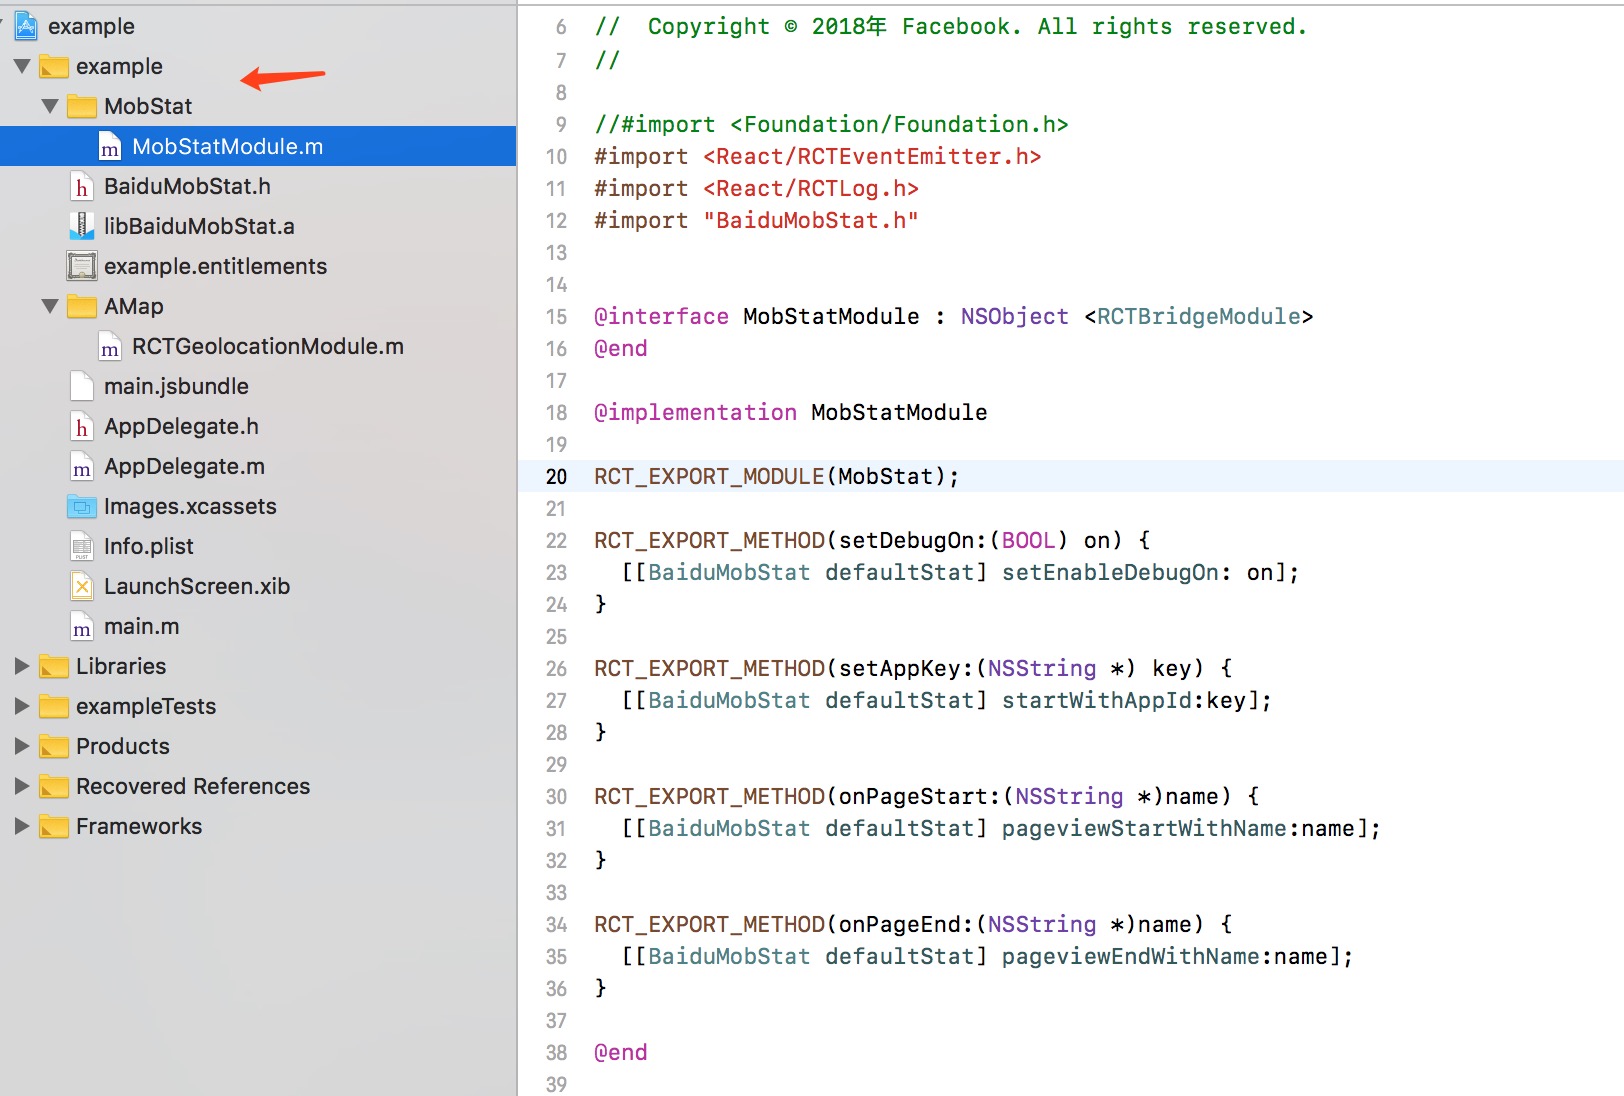Collapse the AMap folder disclosure triangle
The image size is (1624, 1096).
tap(50, 306)
